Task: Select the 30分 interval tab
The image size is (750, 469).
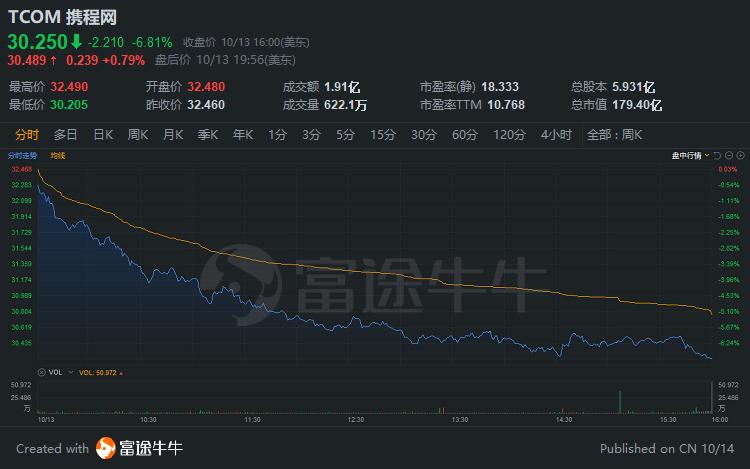Action: pyautogui.click(x=424, y=135)
